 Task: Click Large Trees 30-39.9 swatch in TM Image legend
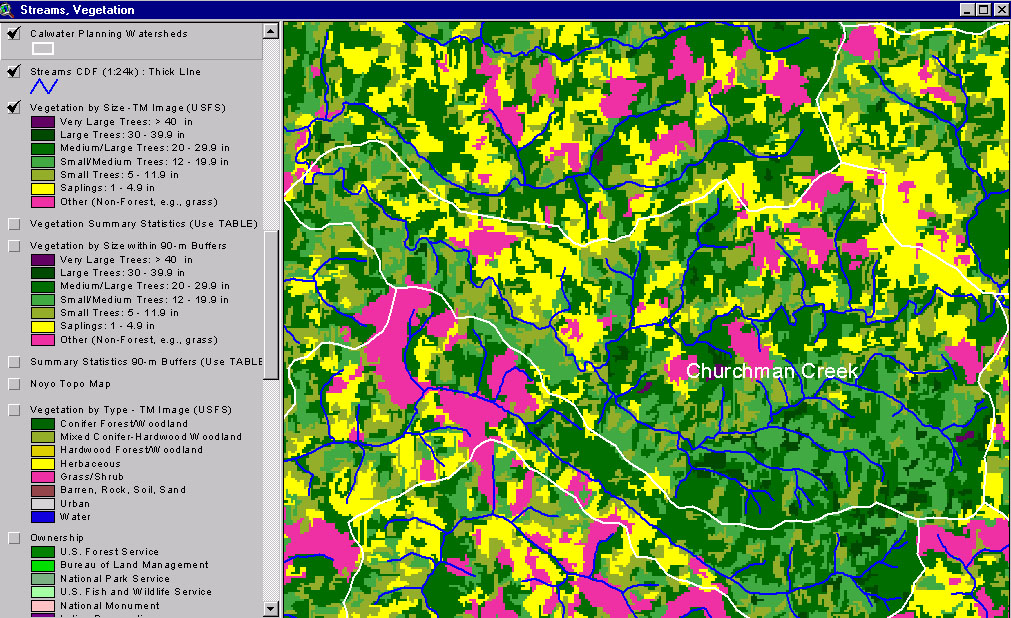tap(43, 135)
